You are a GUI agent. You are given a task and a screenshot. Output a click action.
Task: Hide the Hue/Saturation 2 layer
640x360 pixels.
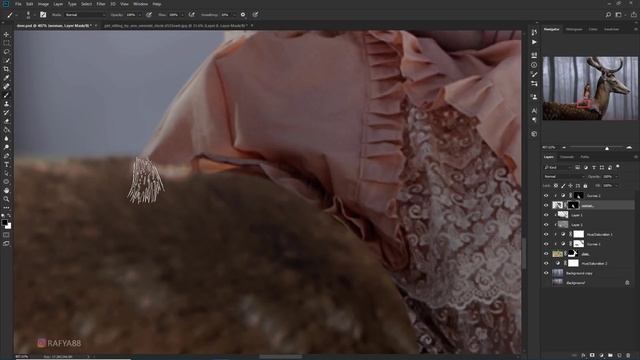pyautogui.click(x=546, y=263)
